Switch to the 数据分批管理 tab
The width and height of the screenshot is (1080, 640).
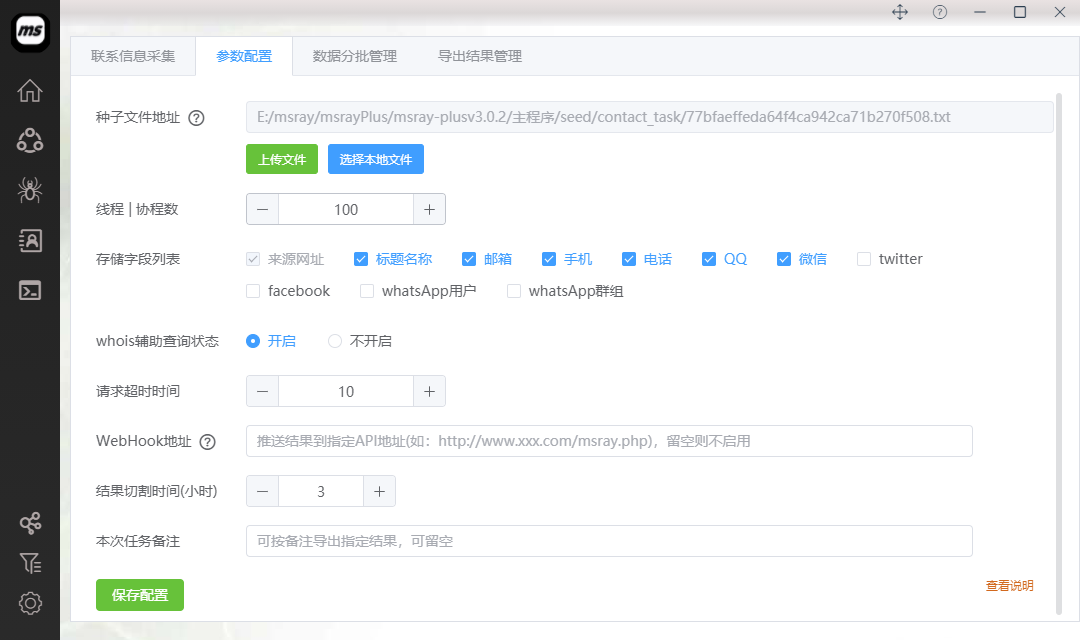354,56
